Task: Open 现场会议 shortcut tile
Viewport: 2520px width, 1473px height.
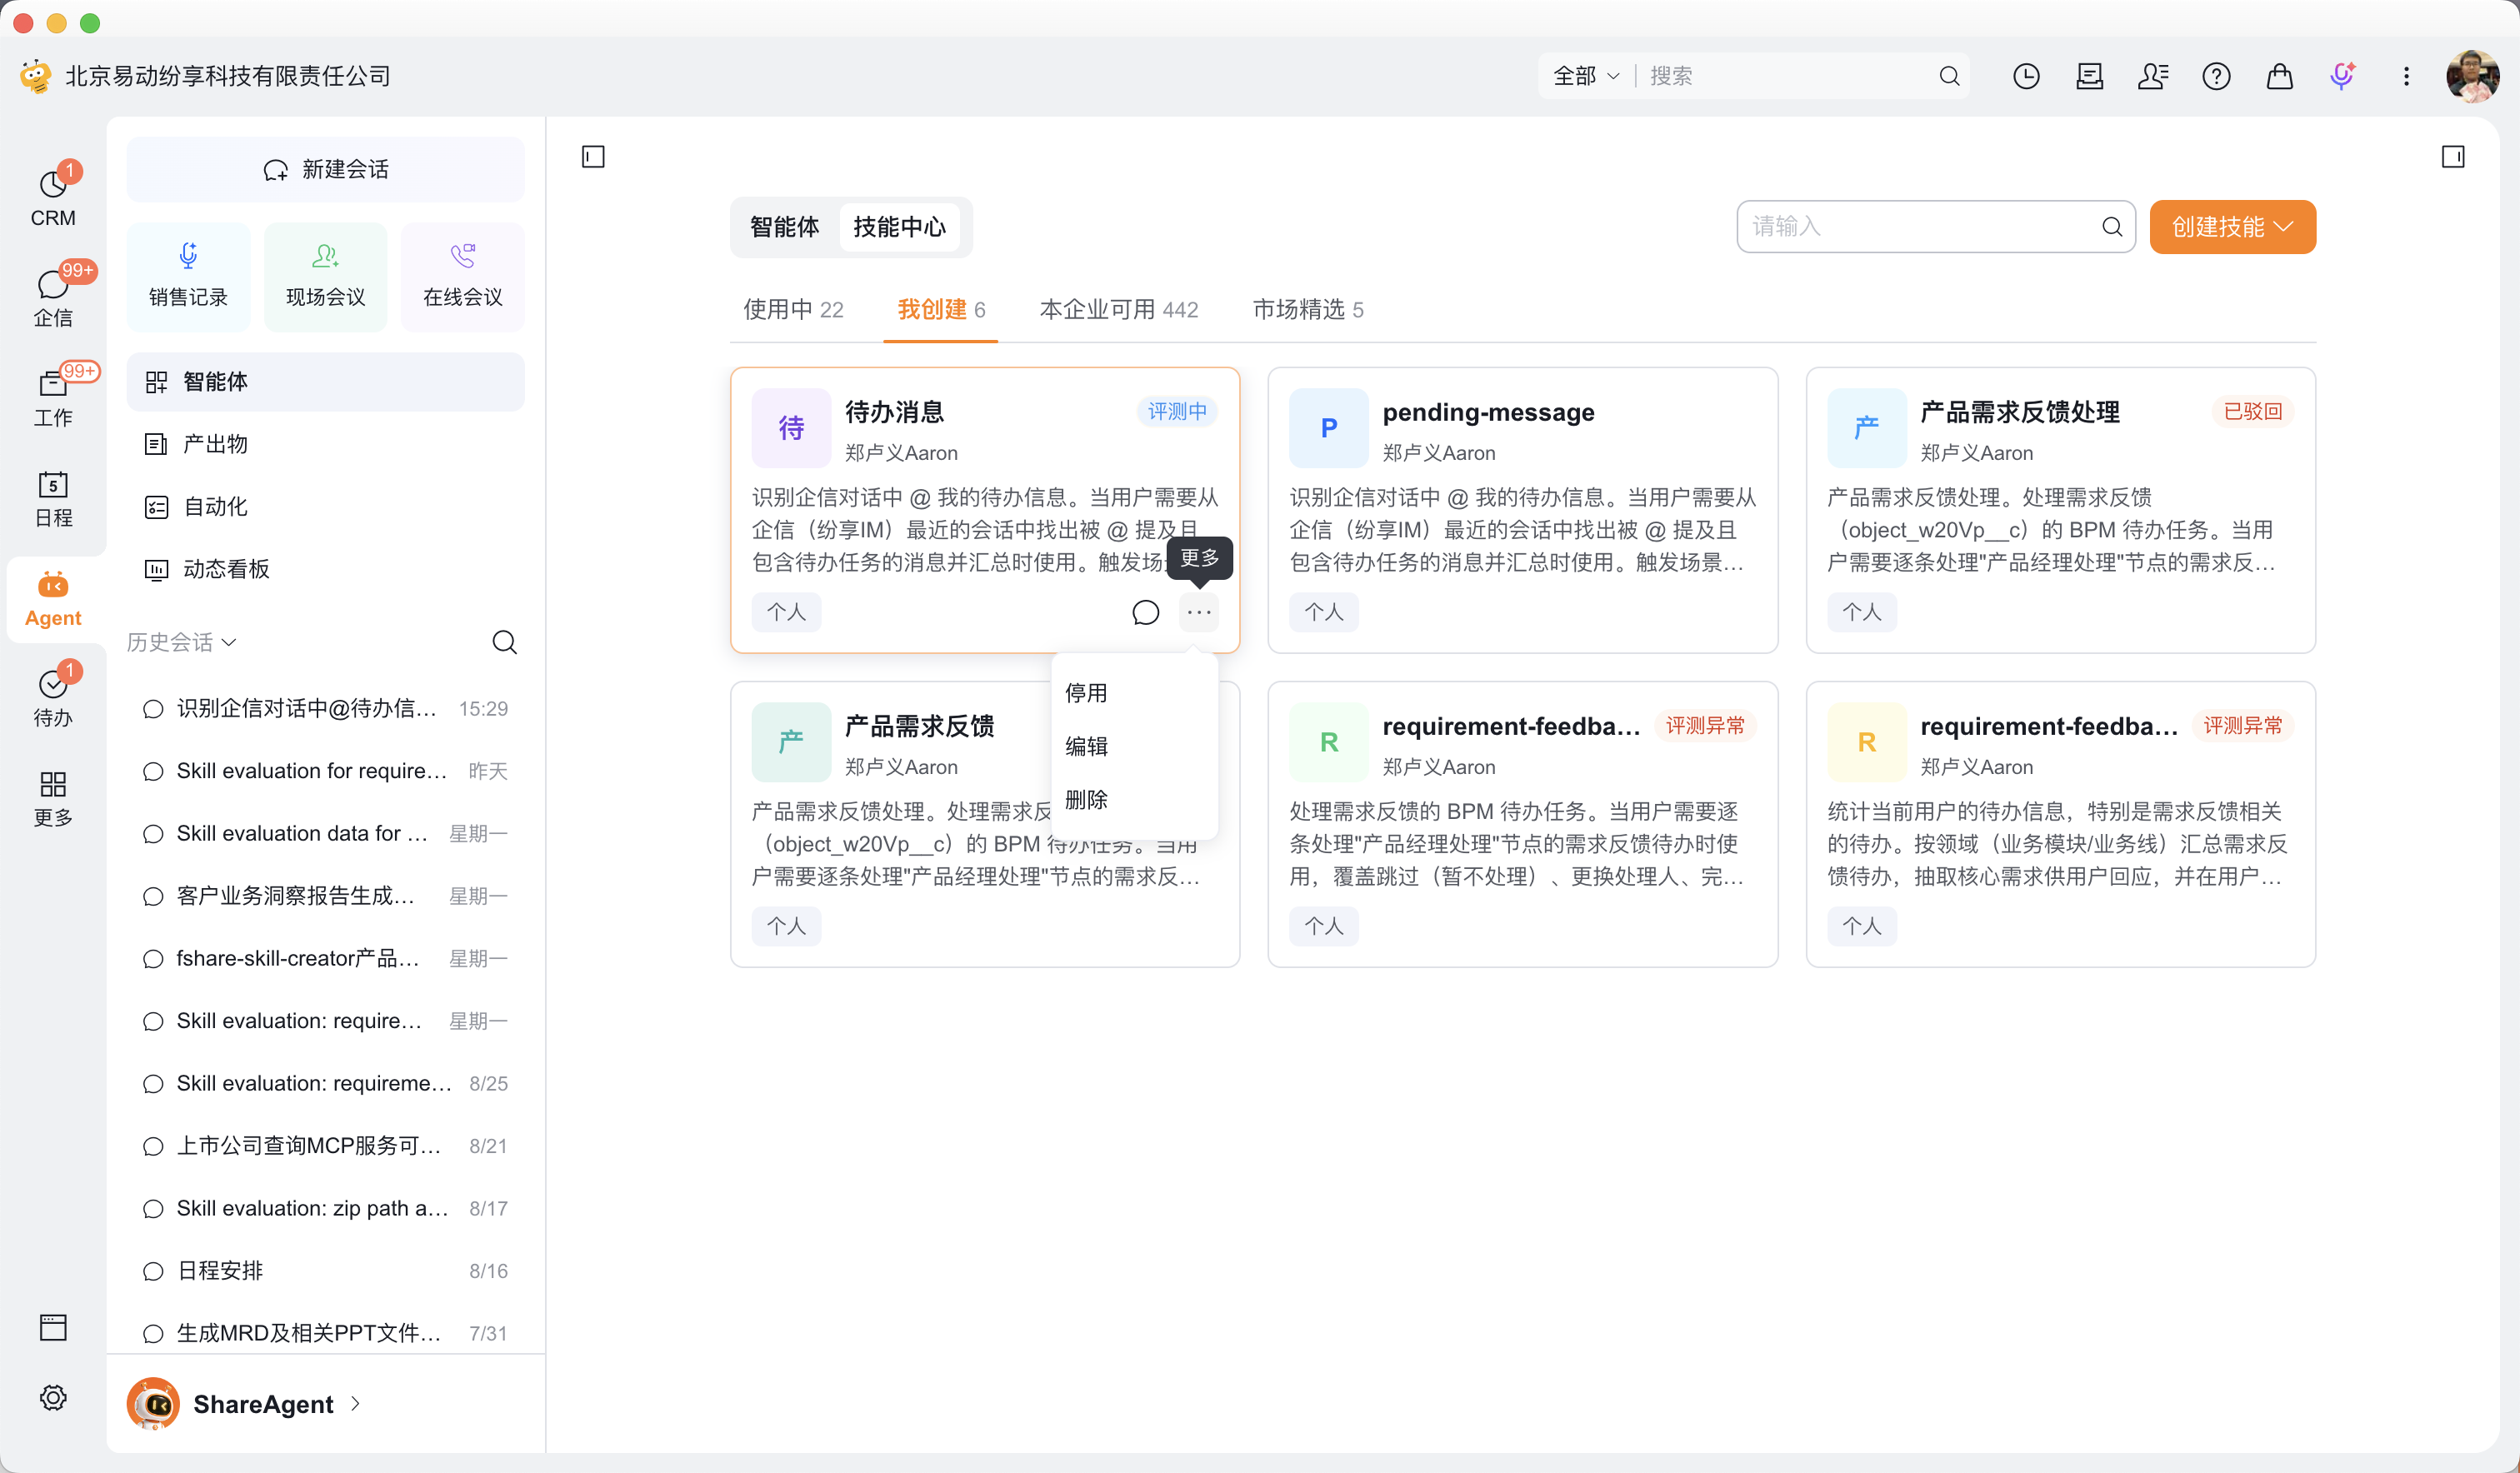Action: tap(325, 277)
